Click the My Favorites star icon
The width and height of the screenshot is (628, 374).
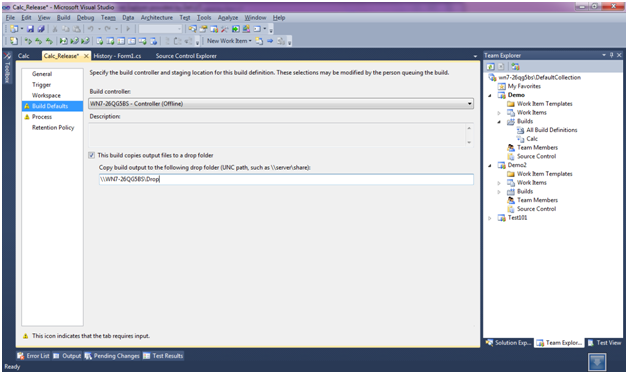click(x=501, y=86)
